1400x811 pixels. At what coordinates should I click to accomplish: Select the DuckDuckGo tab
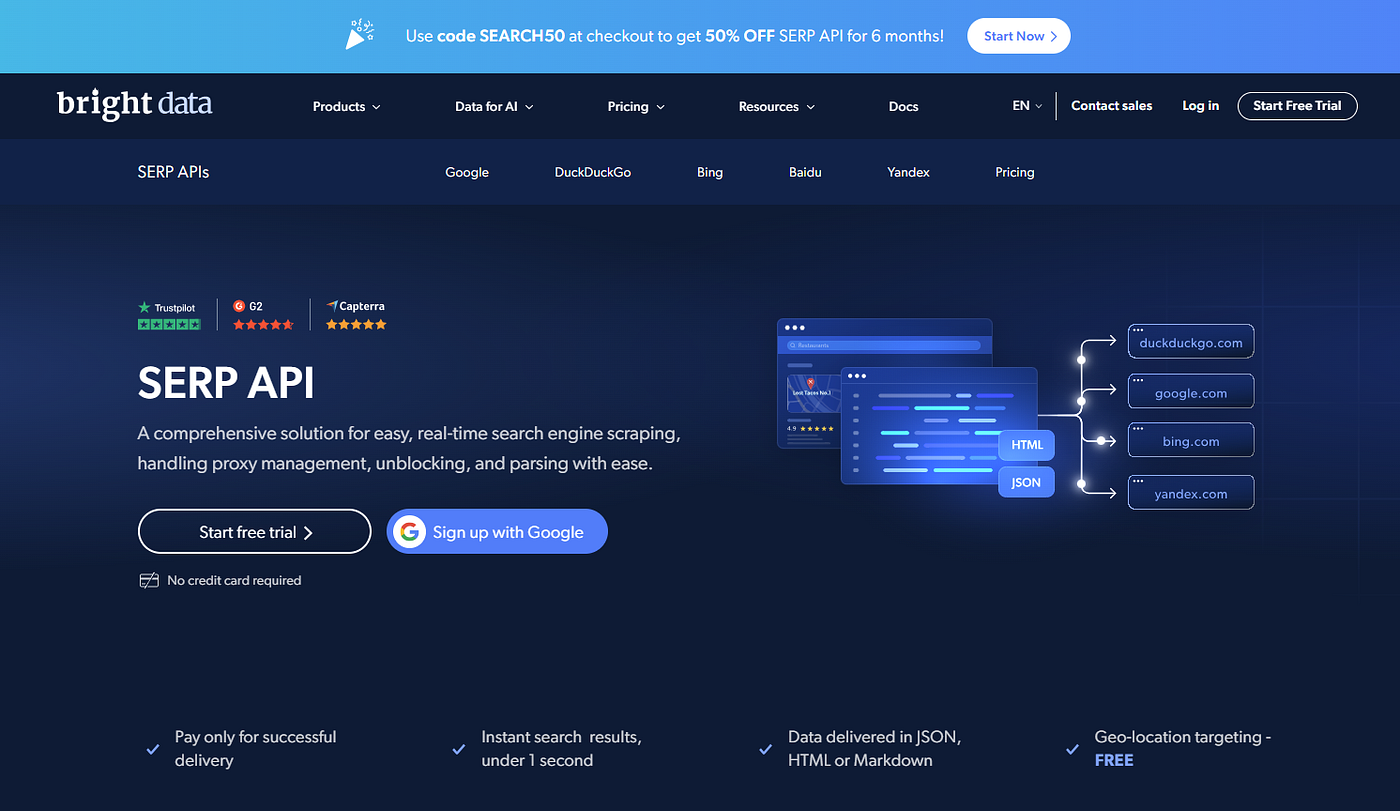pyautogui.click(x=593, y=172)
